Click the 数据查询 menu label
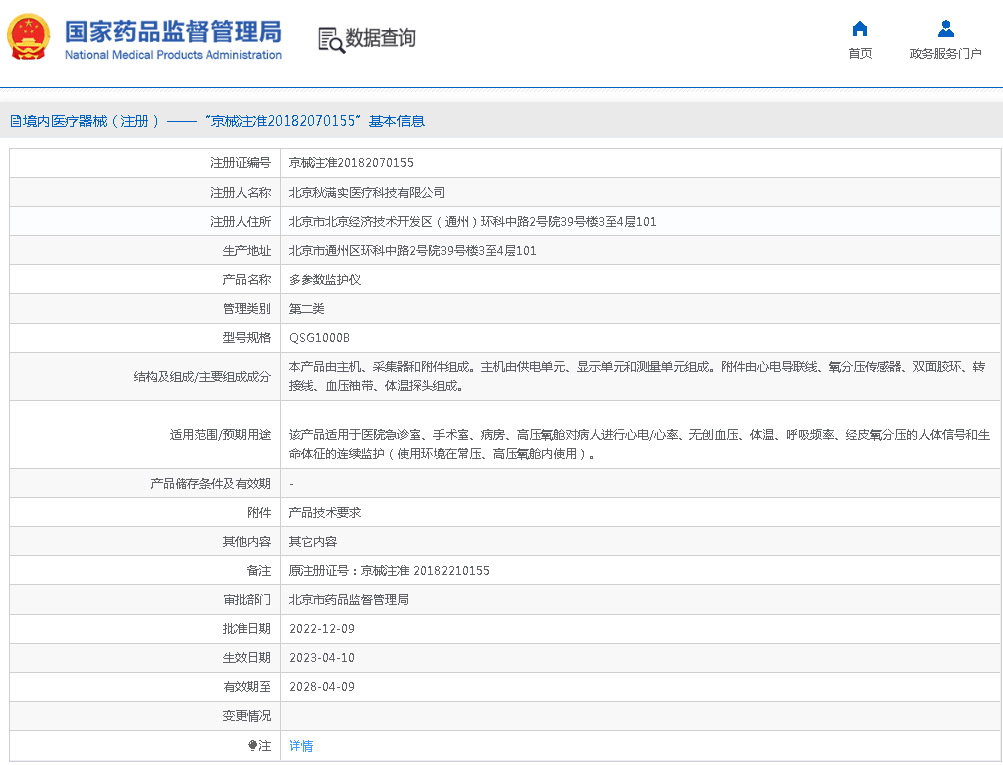 coord(378,40)
